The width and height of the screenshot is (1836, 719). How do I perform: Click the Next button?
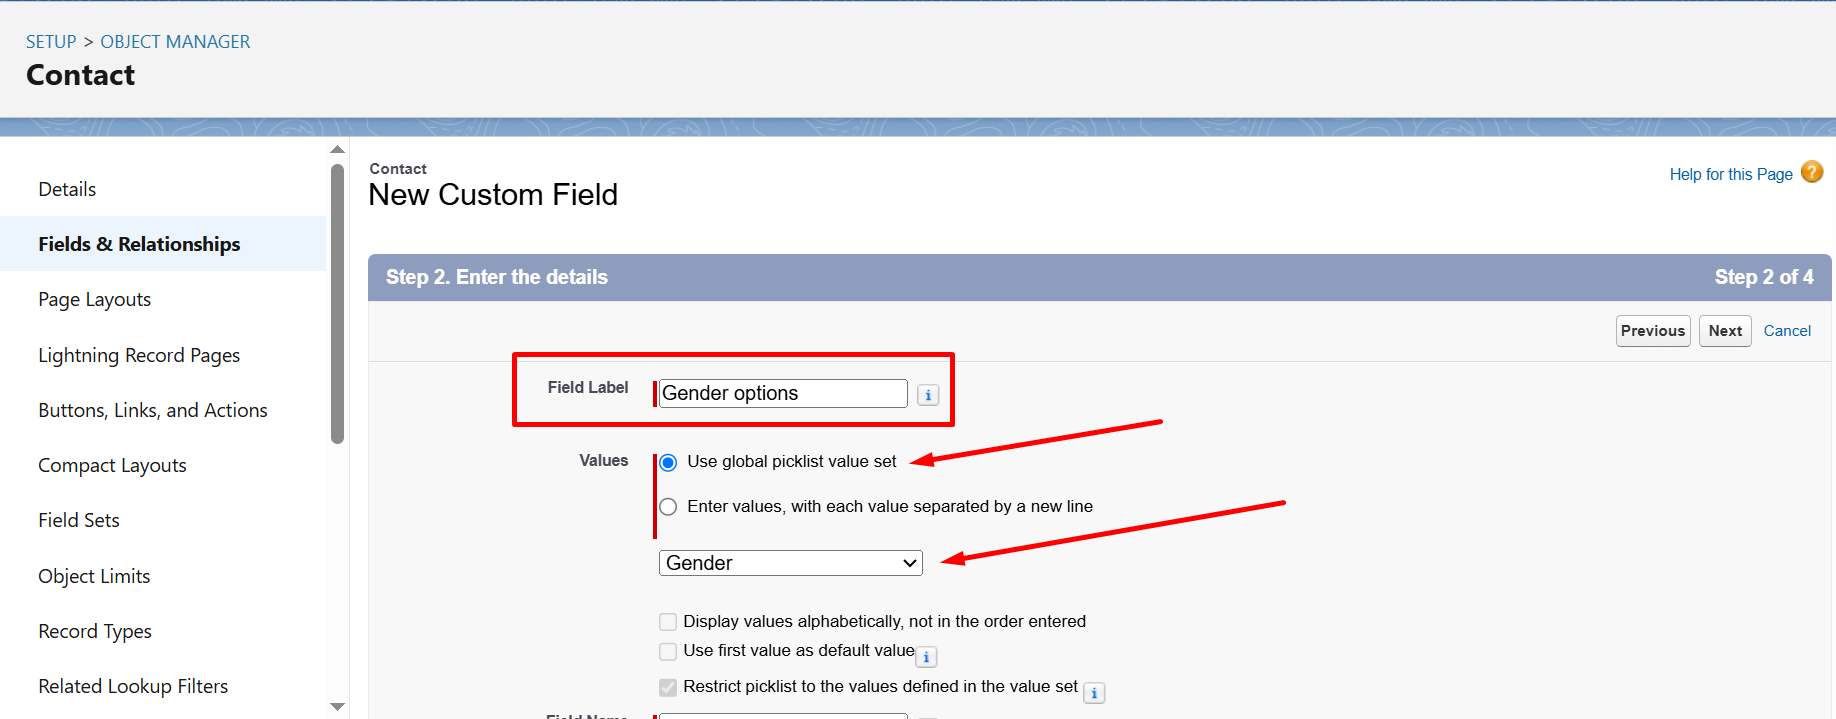(1725, 331)
